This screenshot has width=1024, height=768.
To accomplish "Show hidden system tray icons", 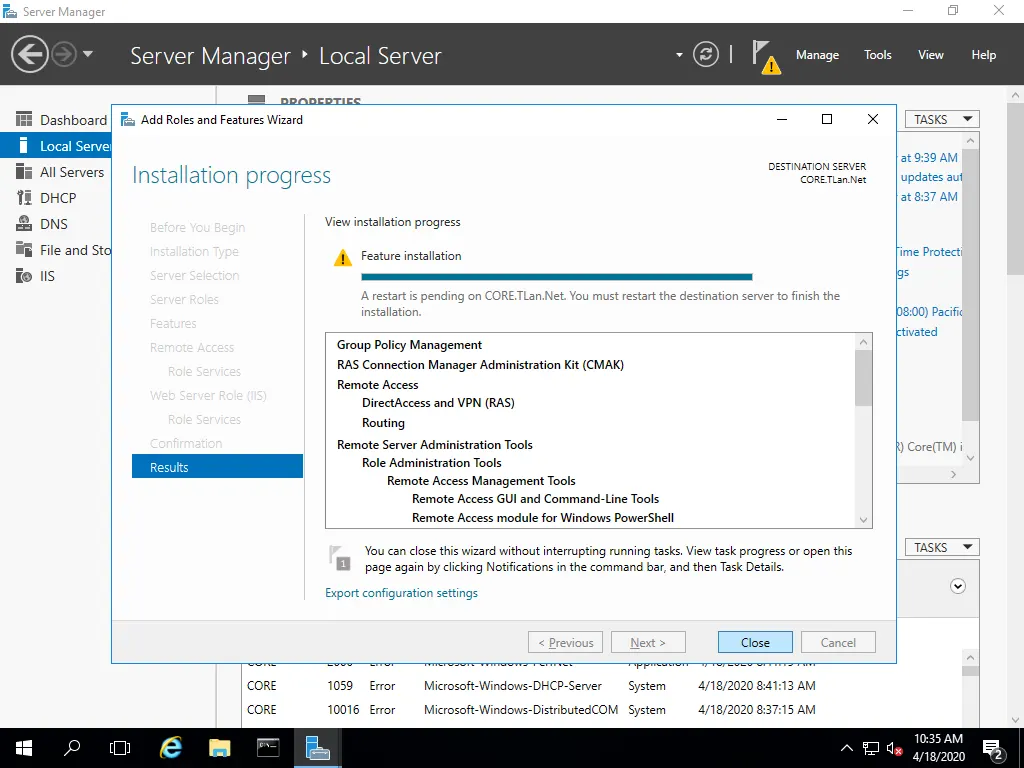I will tap(846, 748).
